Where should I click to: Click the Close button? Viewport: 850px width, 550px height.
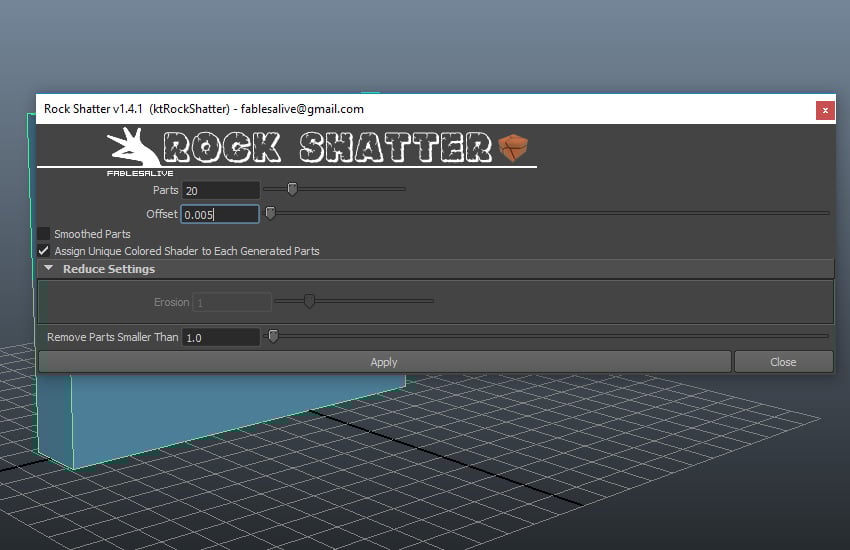[783, 361]
